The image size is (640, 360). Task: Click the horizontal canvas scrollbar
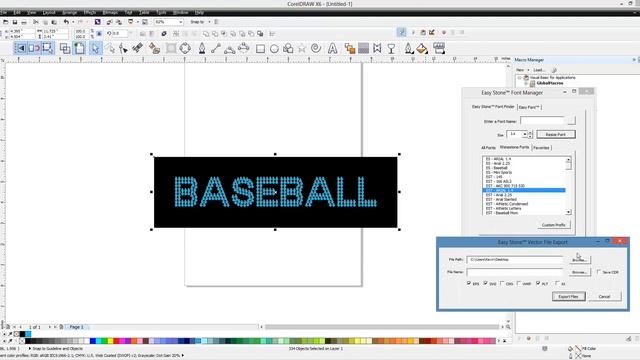382,327
